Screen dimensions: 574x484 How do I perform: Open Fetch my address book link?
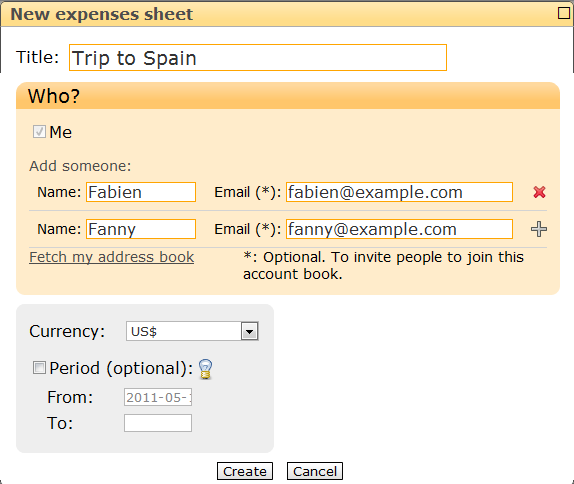click(112, 257)
